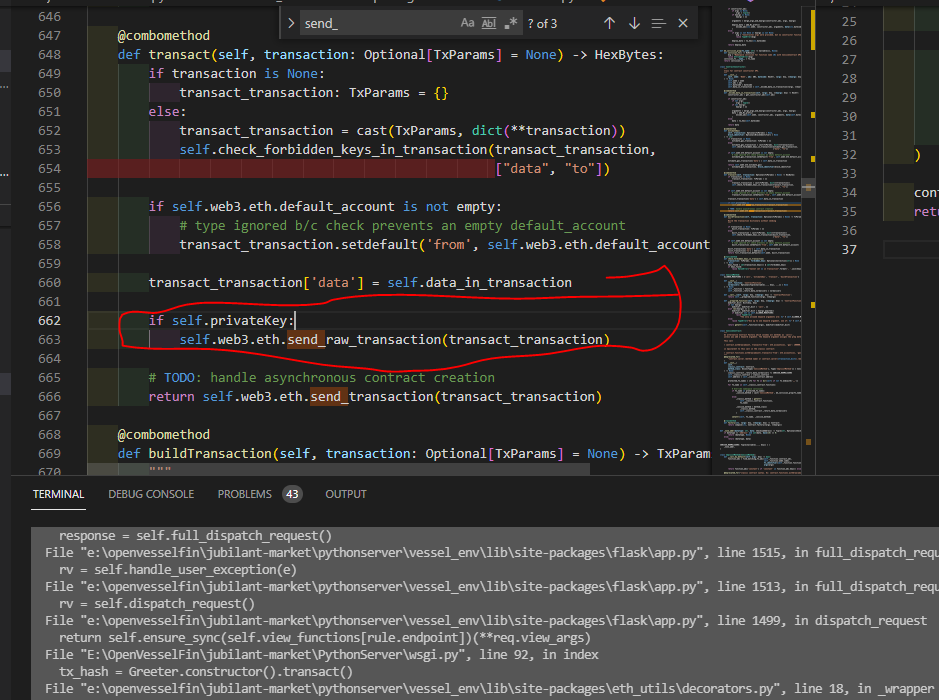Click terminal line 'rv = self.handle_user_exception(e)'
Screen dimensions: 939x700
tap(178, 569)
